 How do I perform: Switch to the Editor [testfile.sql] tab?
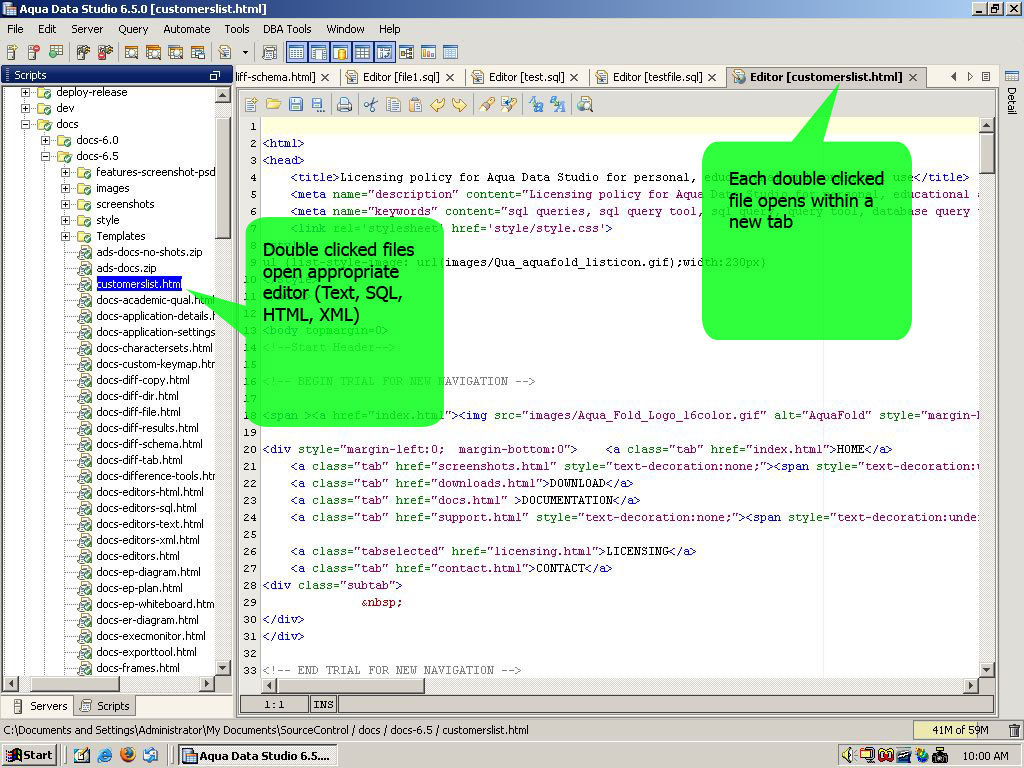coord(658,77)
